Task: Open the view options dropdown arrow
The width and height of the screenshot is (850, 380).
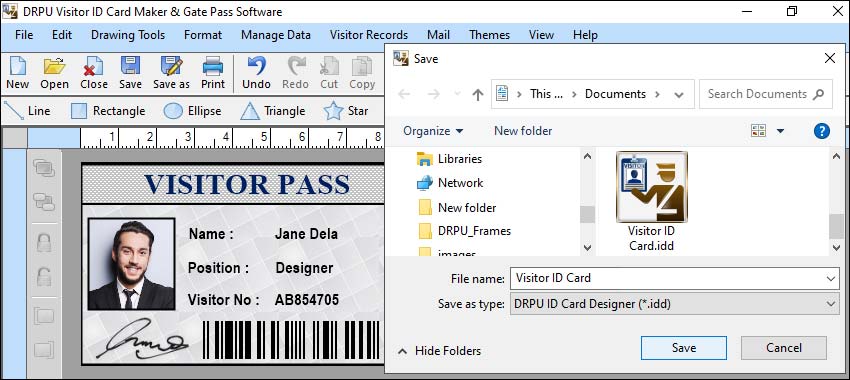Action: coord(781,131)
